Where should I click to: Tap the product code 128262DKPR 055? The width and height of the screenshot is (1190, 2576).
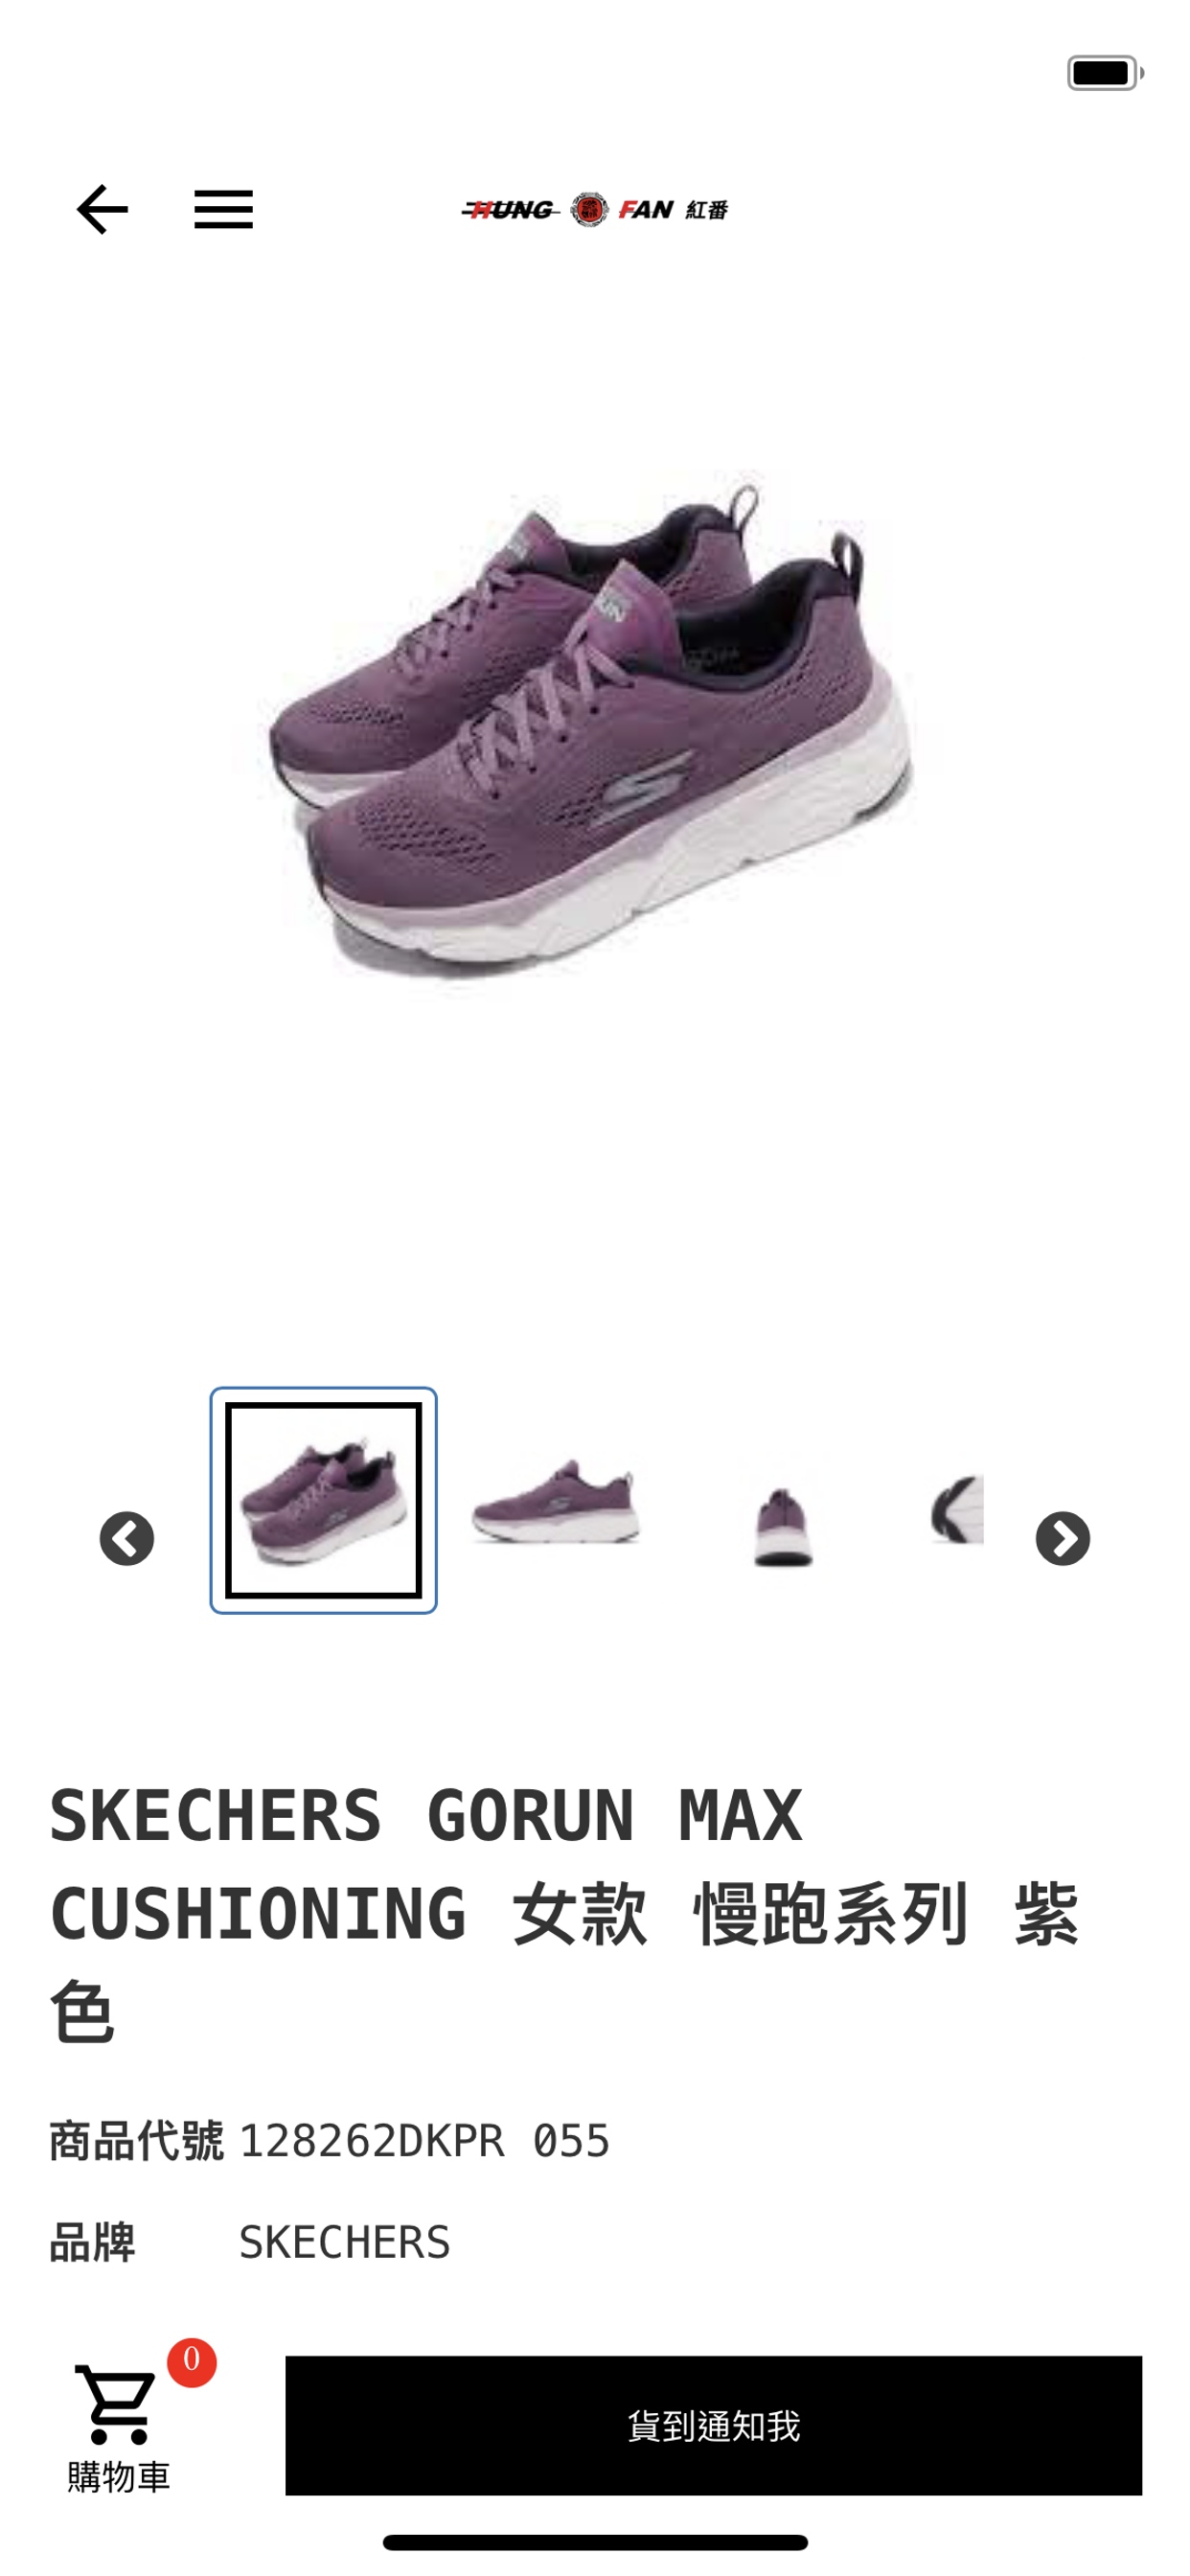tap(424, 2141)
